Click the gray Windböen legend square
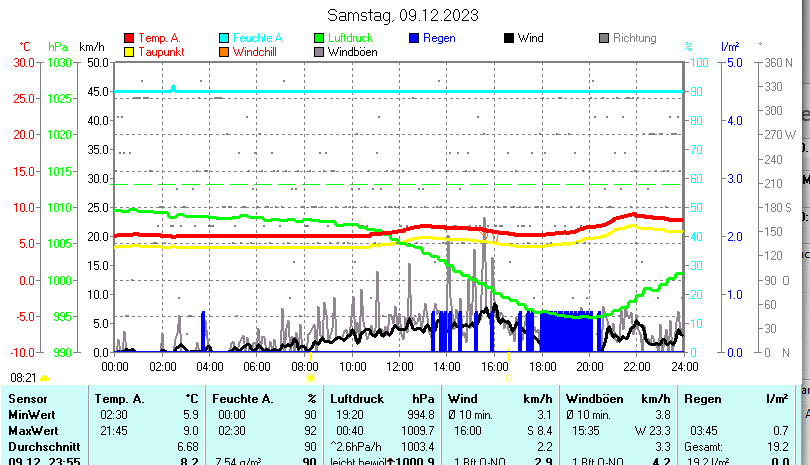Screen dimensions: 810x465 (x=320, y=52)
